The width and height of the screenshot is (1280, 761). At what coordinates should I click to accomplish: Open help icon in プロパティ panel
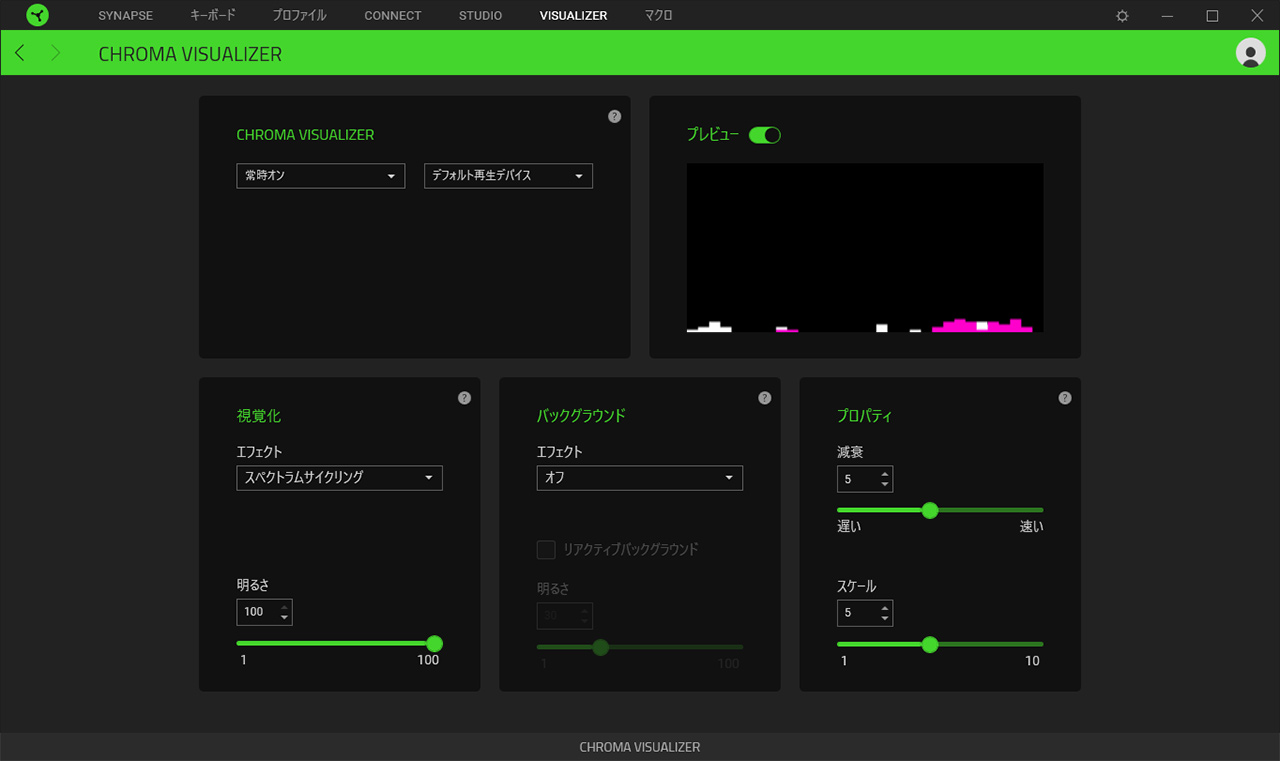click(x=1064, y=398)
